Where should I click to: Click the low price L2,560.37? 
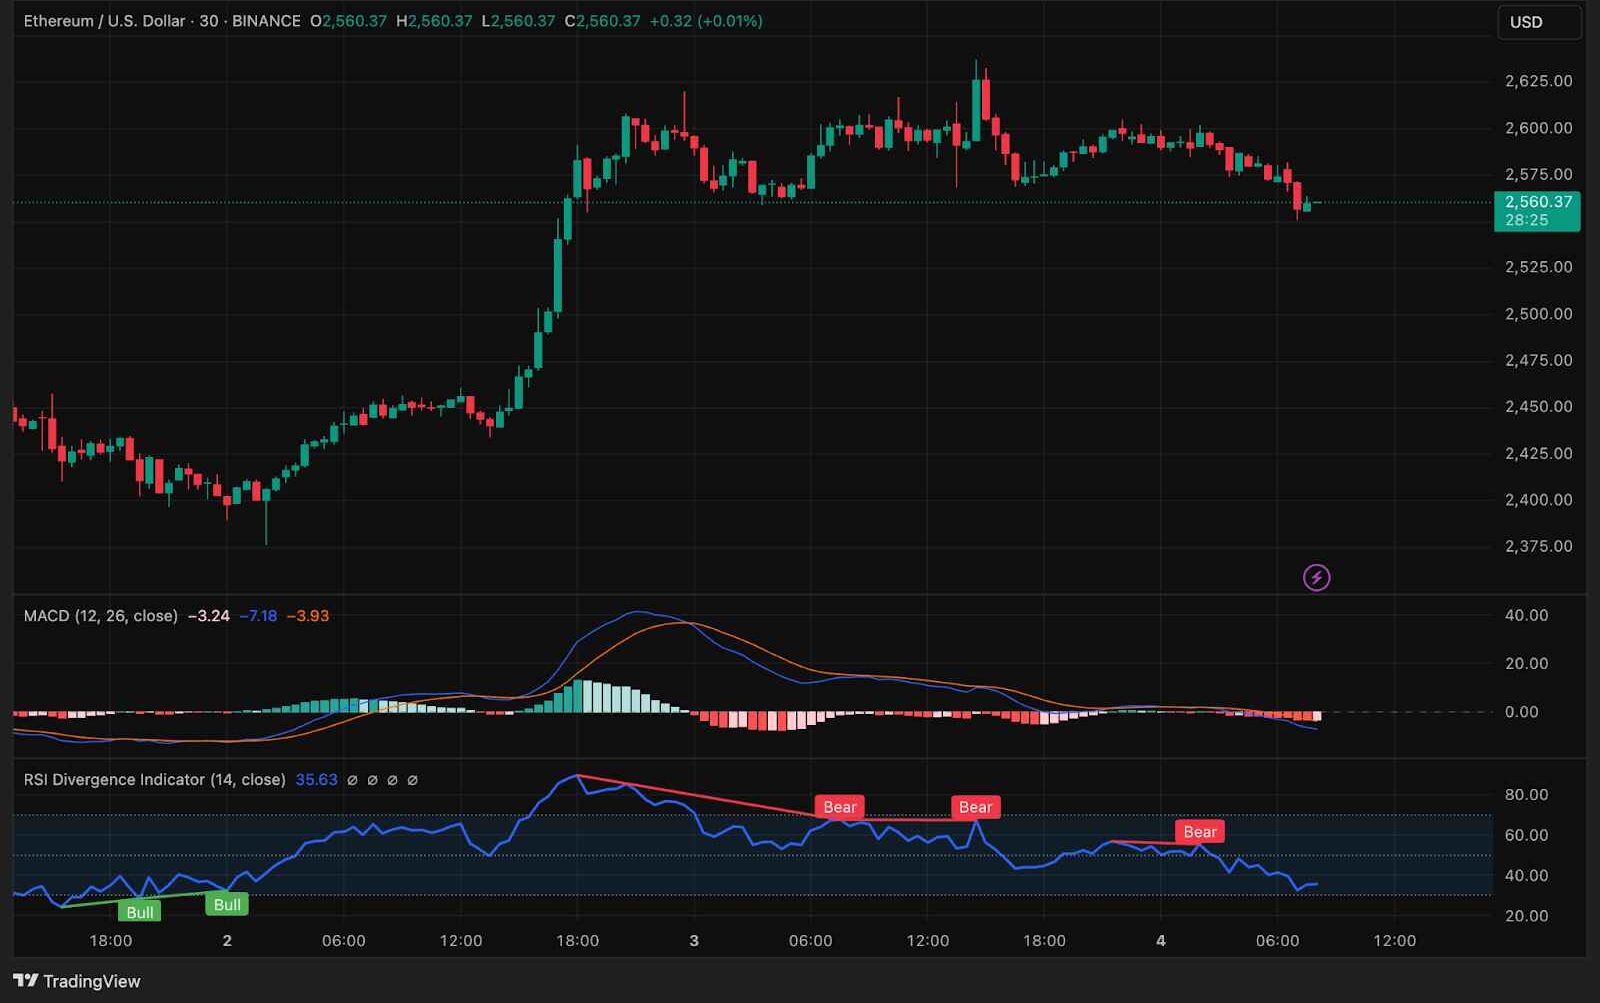pyautogui.click(x=518, y=21)
